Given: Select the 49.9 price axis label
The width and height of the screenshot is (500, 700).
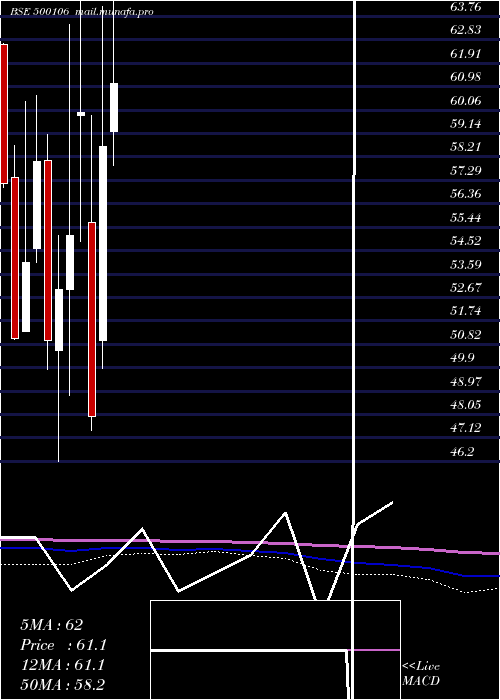Looking at the screenshot, I should tap(462, 358).
